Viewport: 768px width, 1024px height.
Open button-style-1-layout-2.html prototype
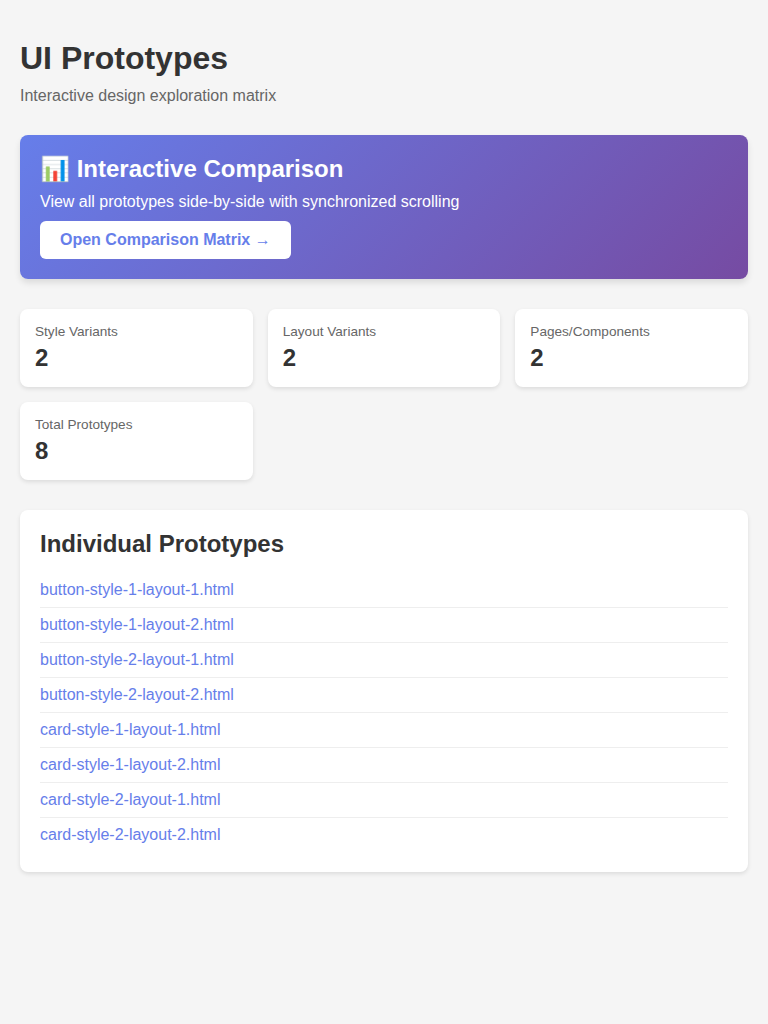click(x=137, y=625)
